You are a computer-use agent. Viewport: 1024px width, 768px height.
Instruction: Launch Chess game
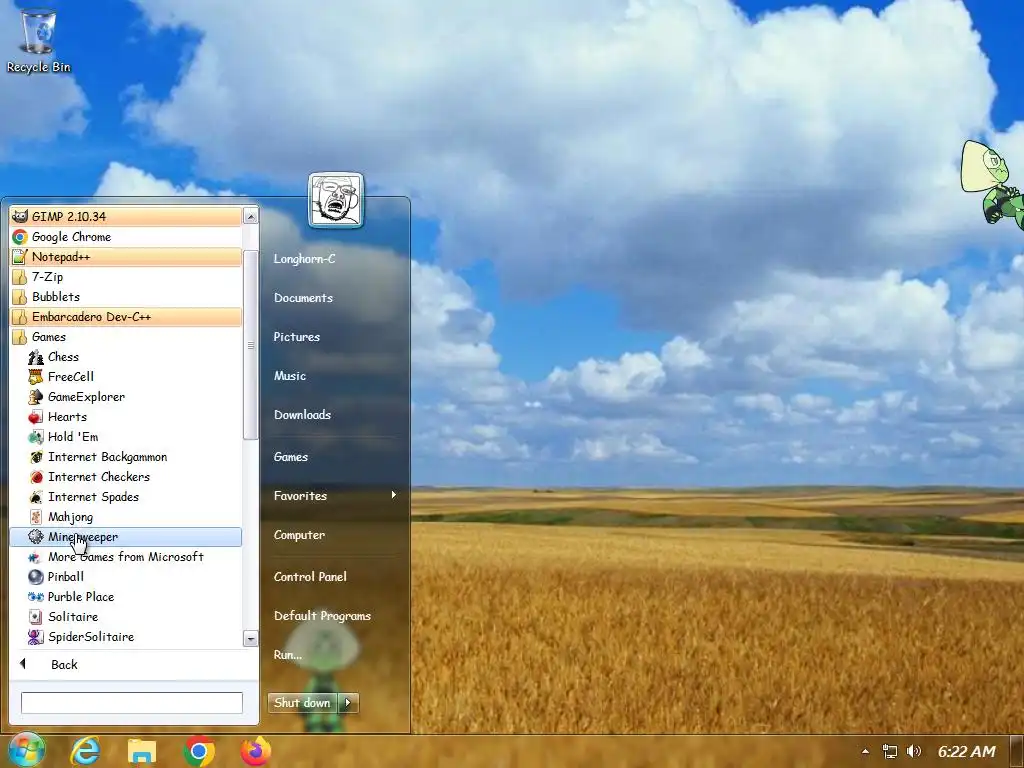(x=126, y=357)
